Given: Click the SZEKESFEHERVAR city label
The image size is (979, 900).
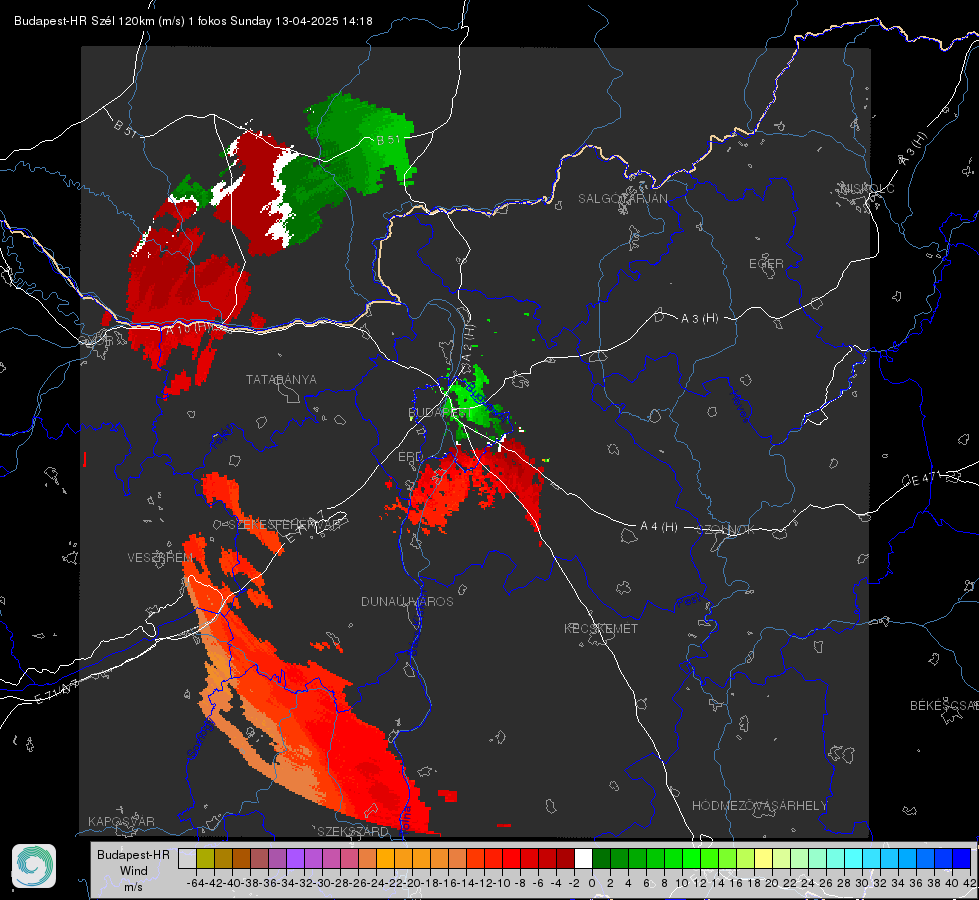Looking at the screenshot, I should (285, 525).
